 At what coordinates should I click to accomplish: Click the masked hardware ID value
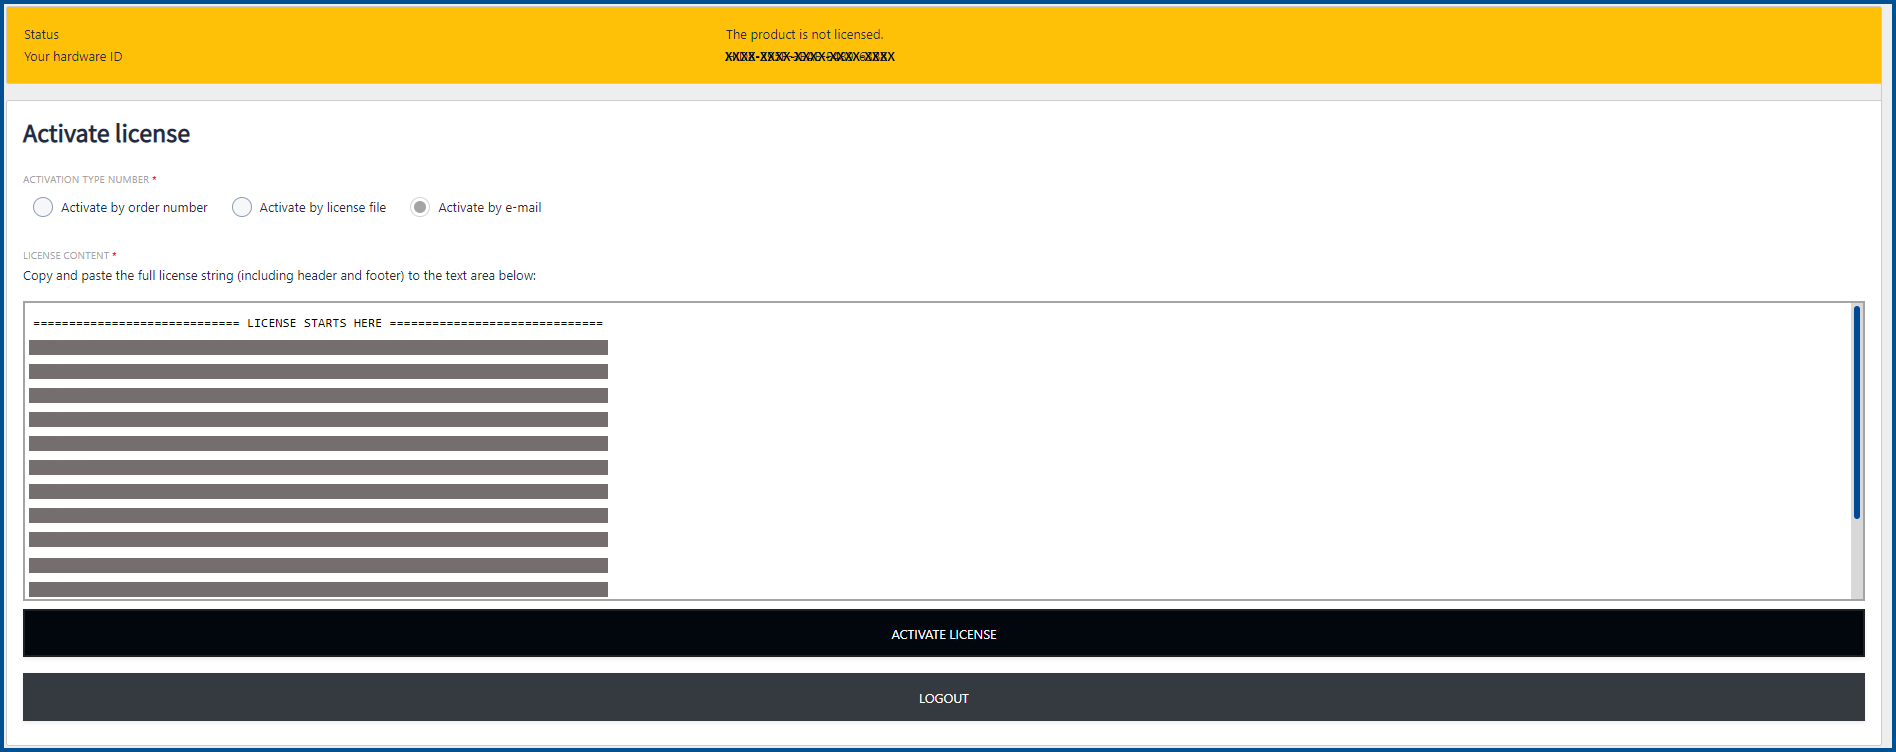pos(809,57)
